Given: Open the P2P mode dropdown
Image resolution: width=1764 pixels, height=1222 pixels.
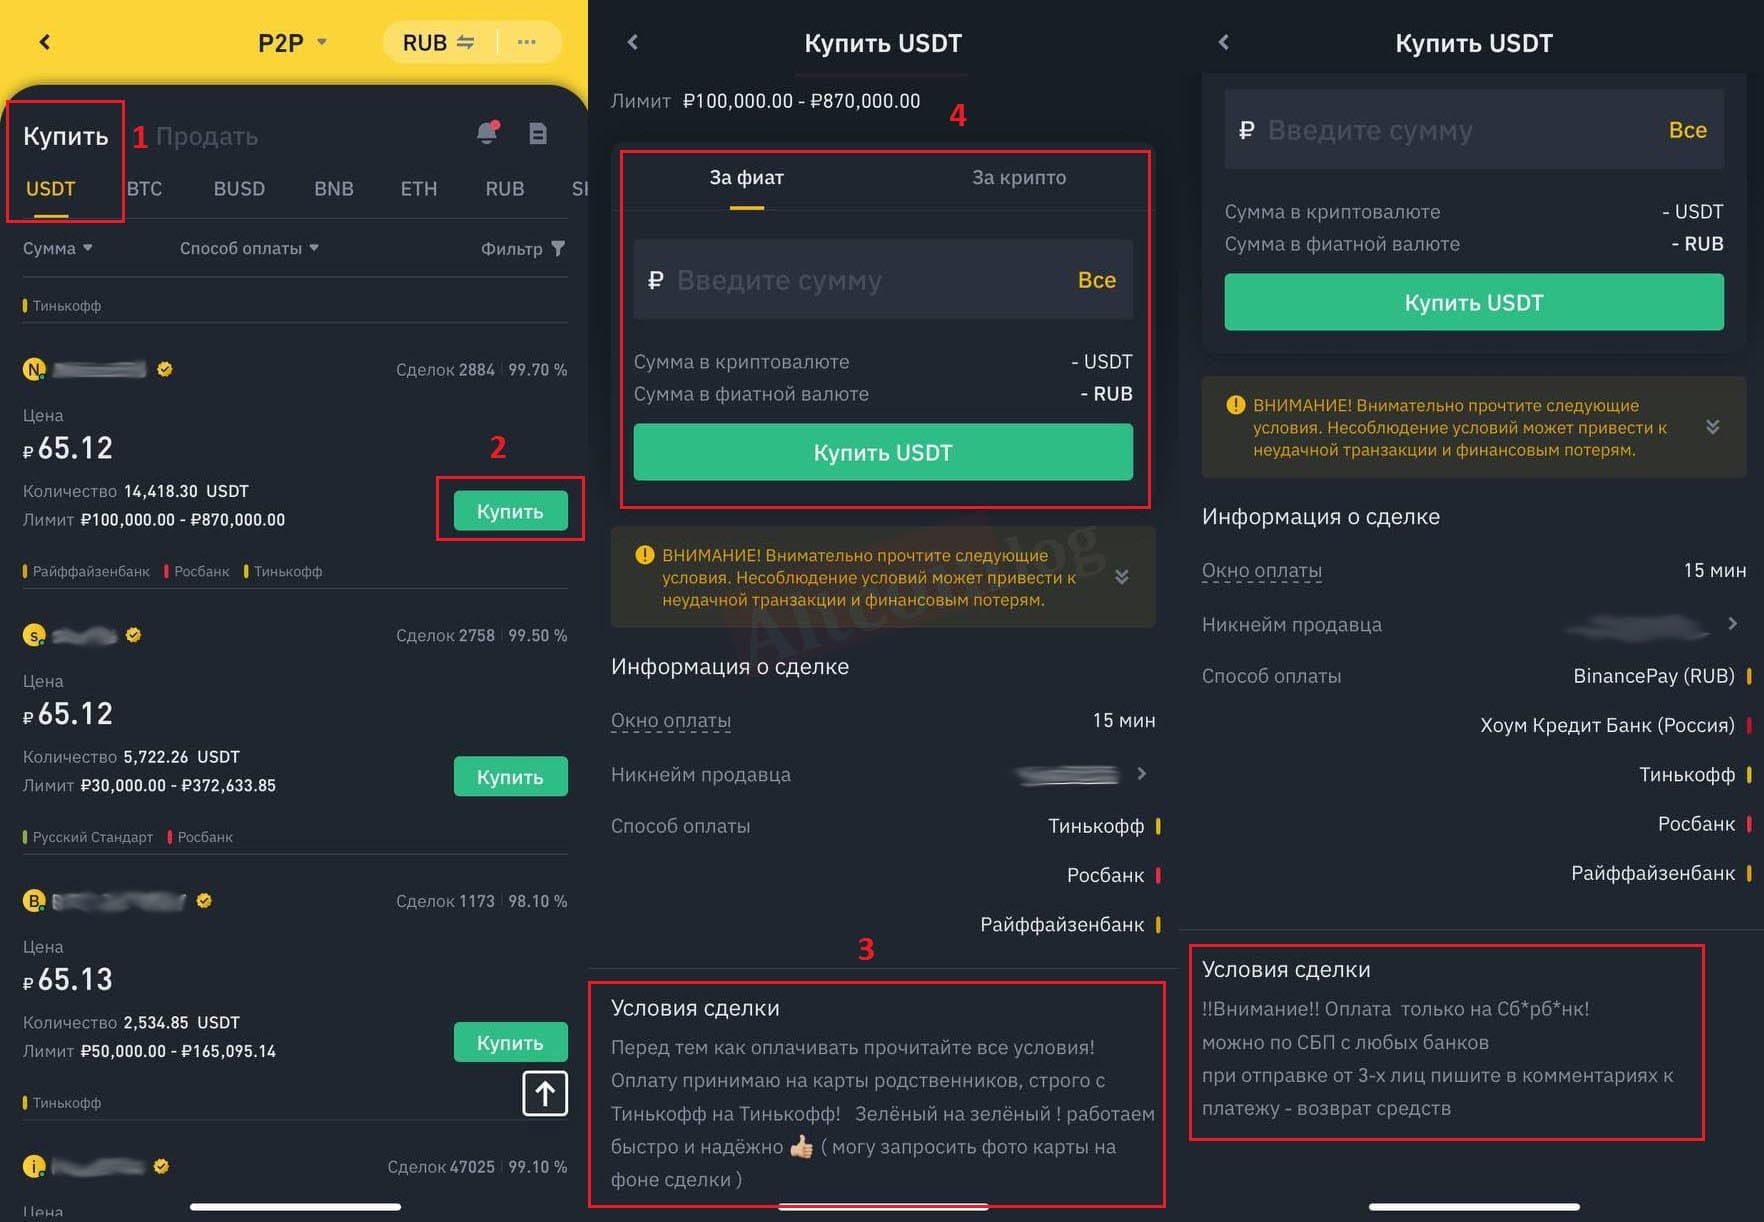Looking at the screenshot, I should coord(292,43).
